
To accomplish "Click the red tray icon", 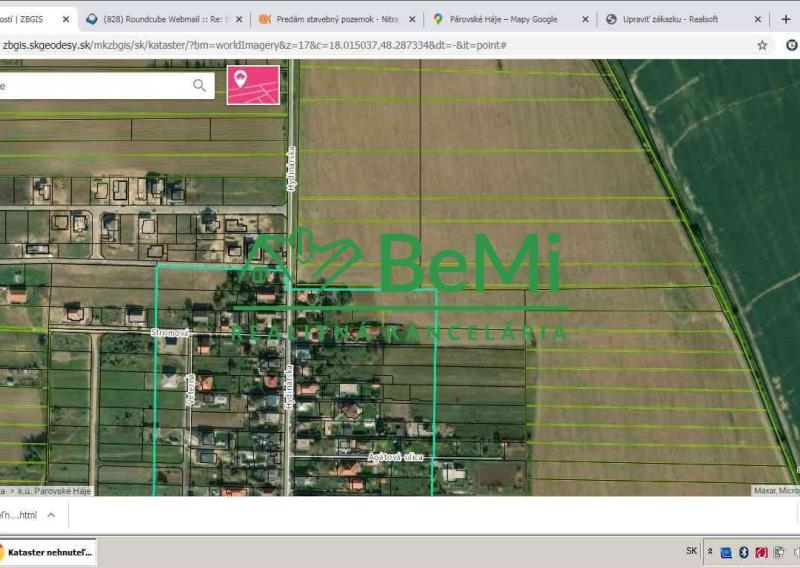I will [761, 552].
